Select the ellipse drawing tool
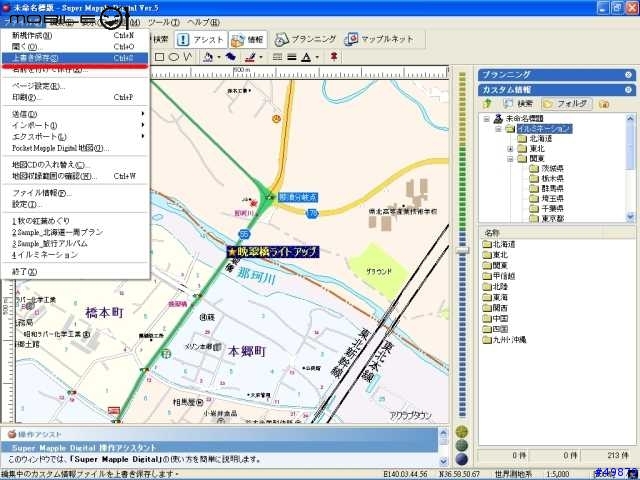Image resolution: width=640 pixels, height=480 pixels. [173, 57]
